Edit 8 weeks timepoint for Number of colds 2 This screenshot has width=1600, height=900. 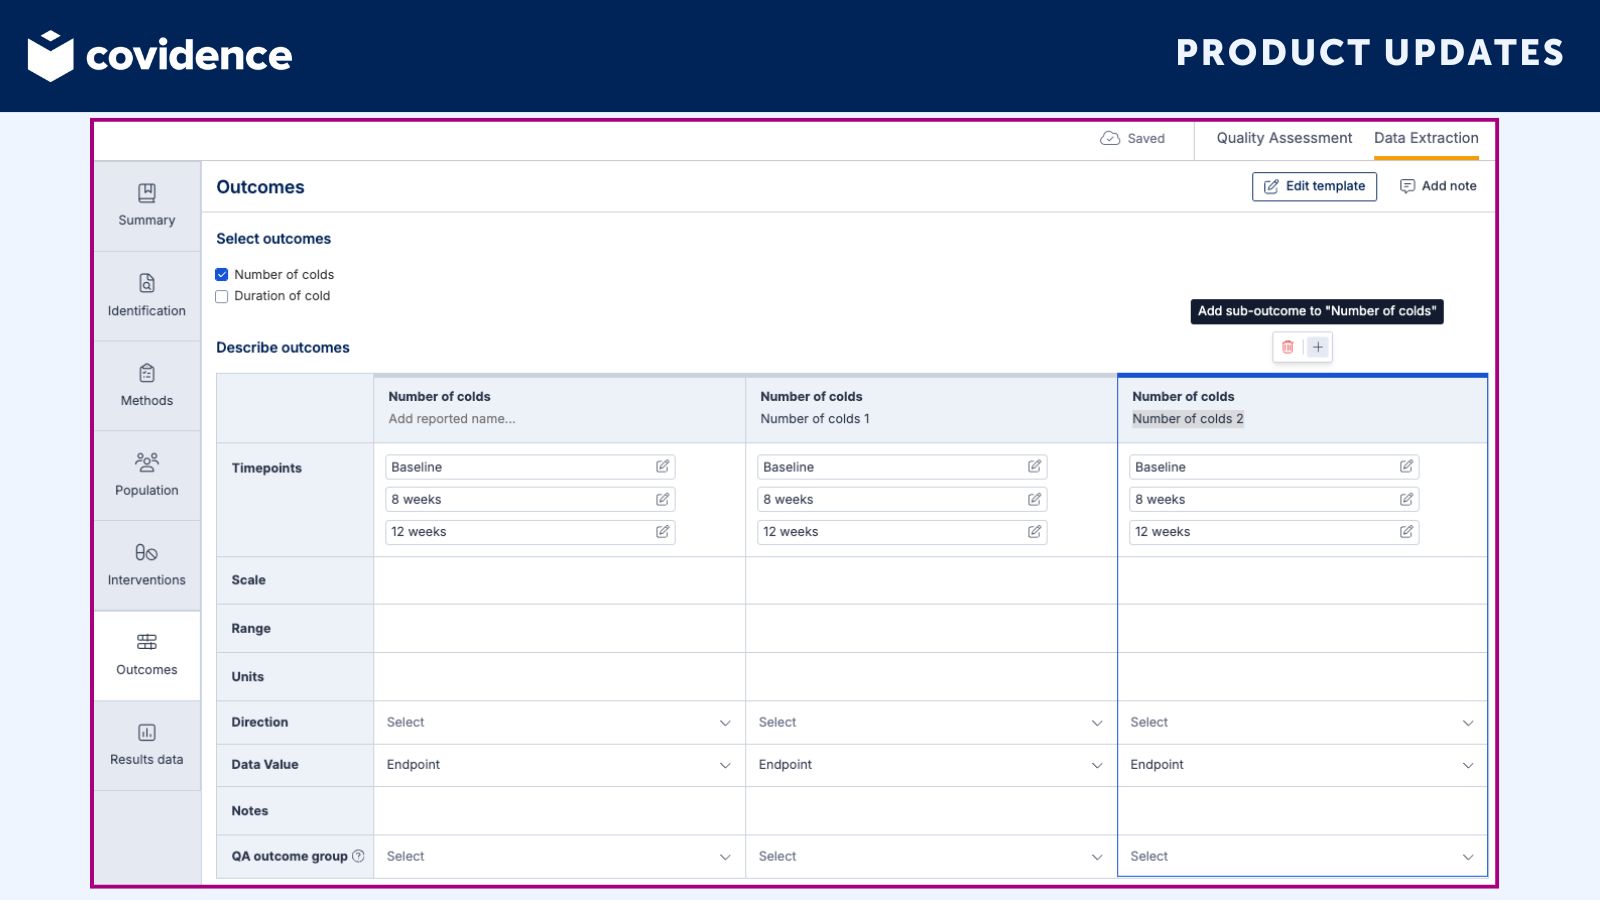point(1406,499)
